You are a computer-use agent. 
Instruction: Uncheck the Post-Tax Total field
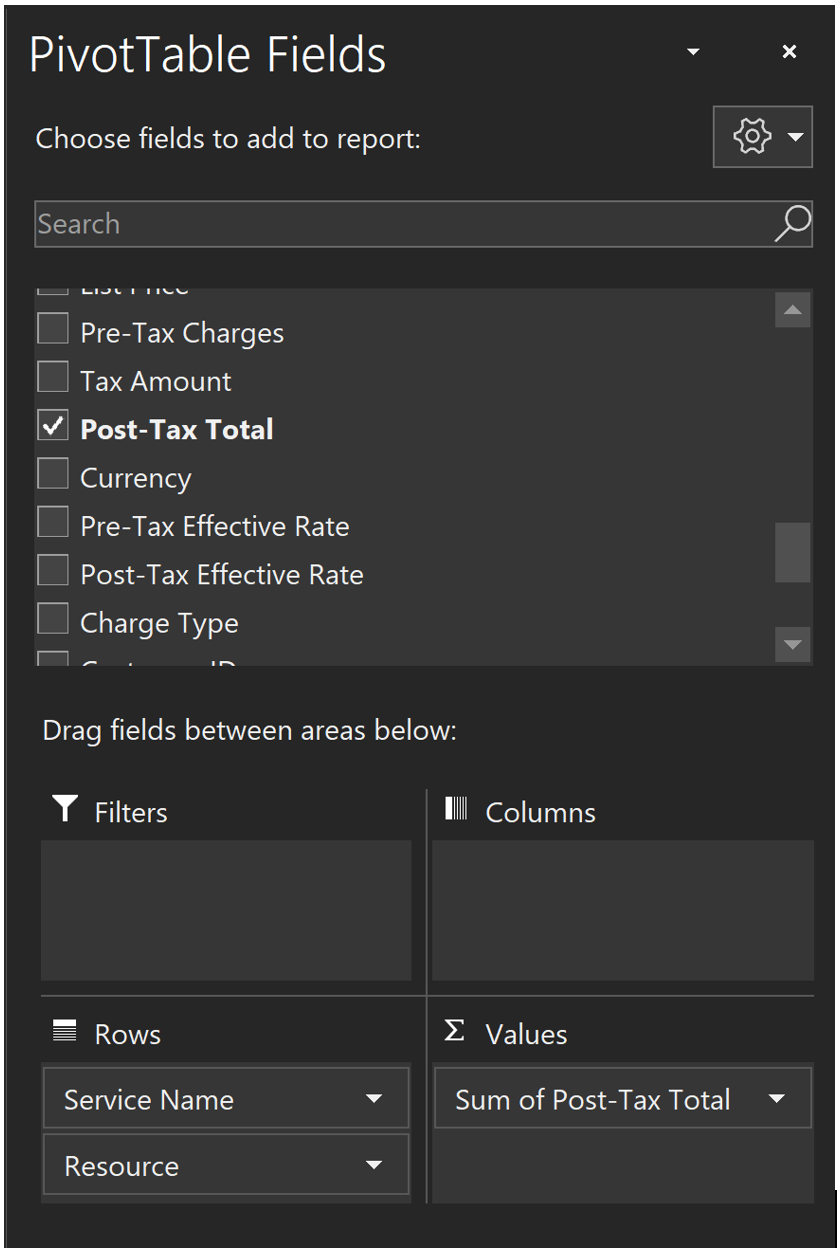53,426
